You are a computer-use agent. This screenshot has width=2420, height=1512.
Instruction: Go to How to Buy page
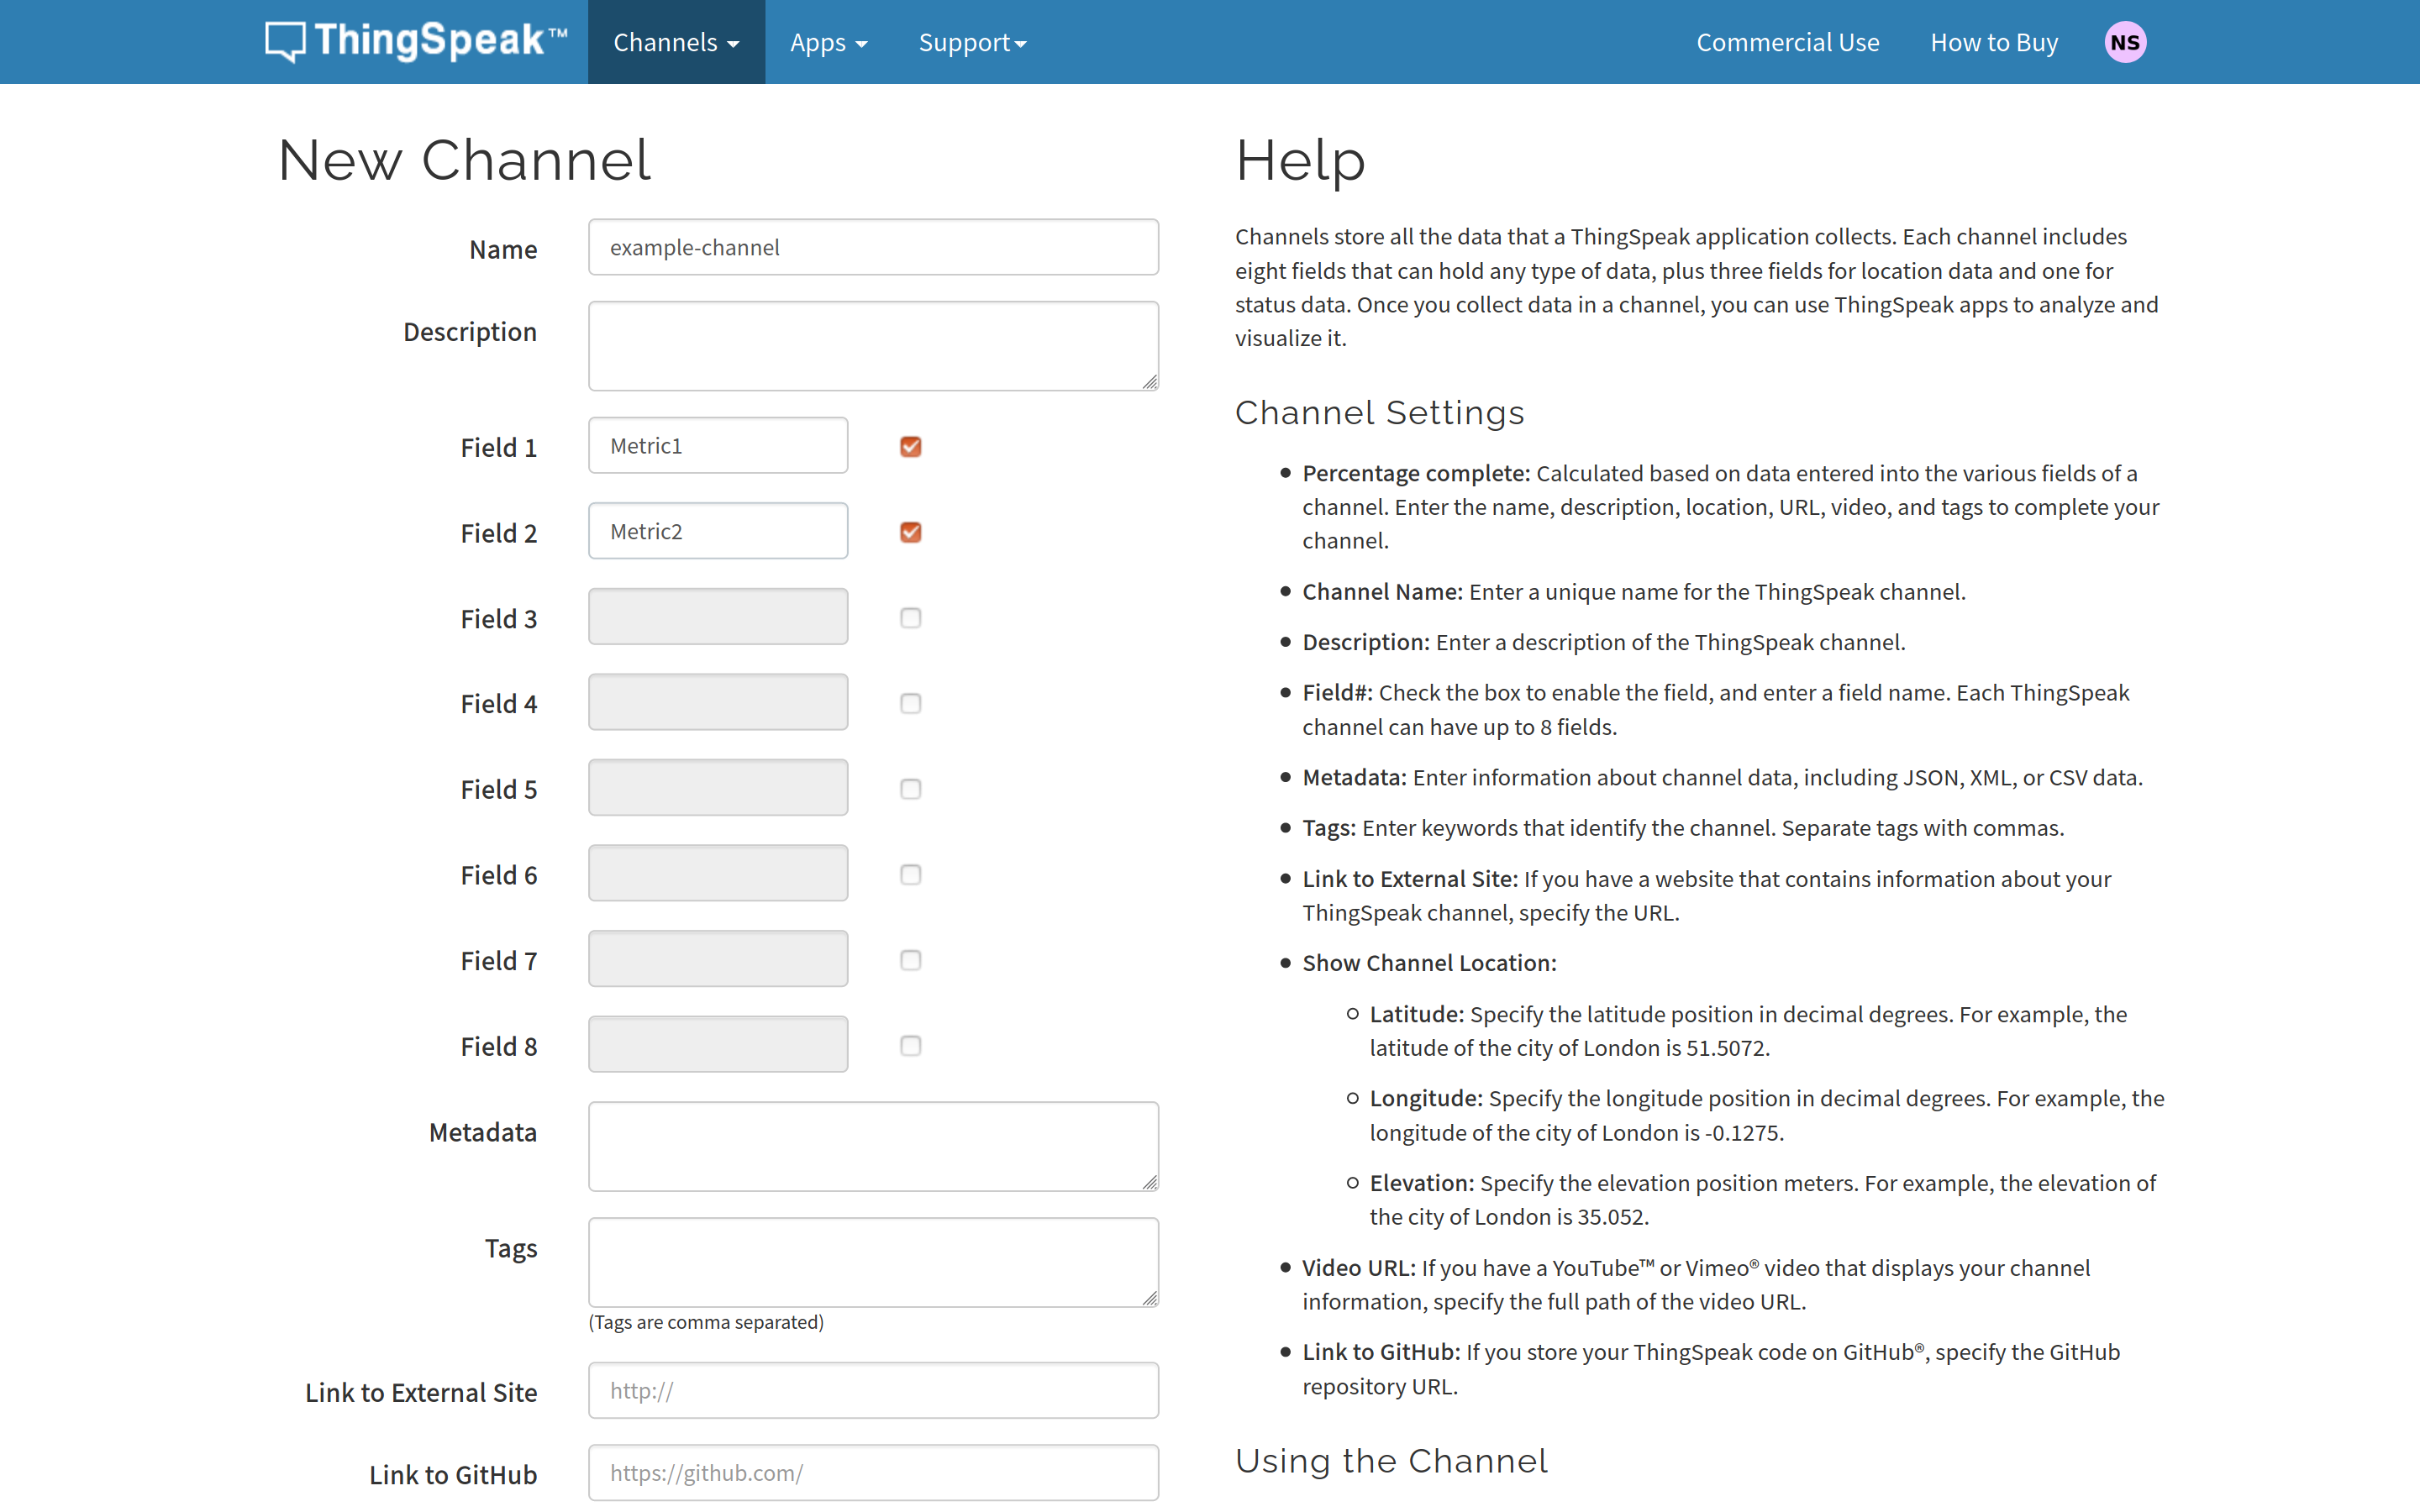pyautogui.click(x=1993, y=42)
